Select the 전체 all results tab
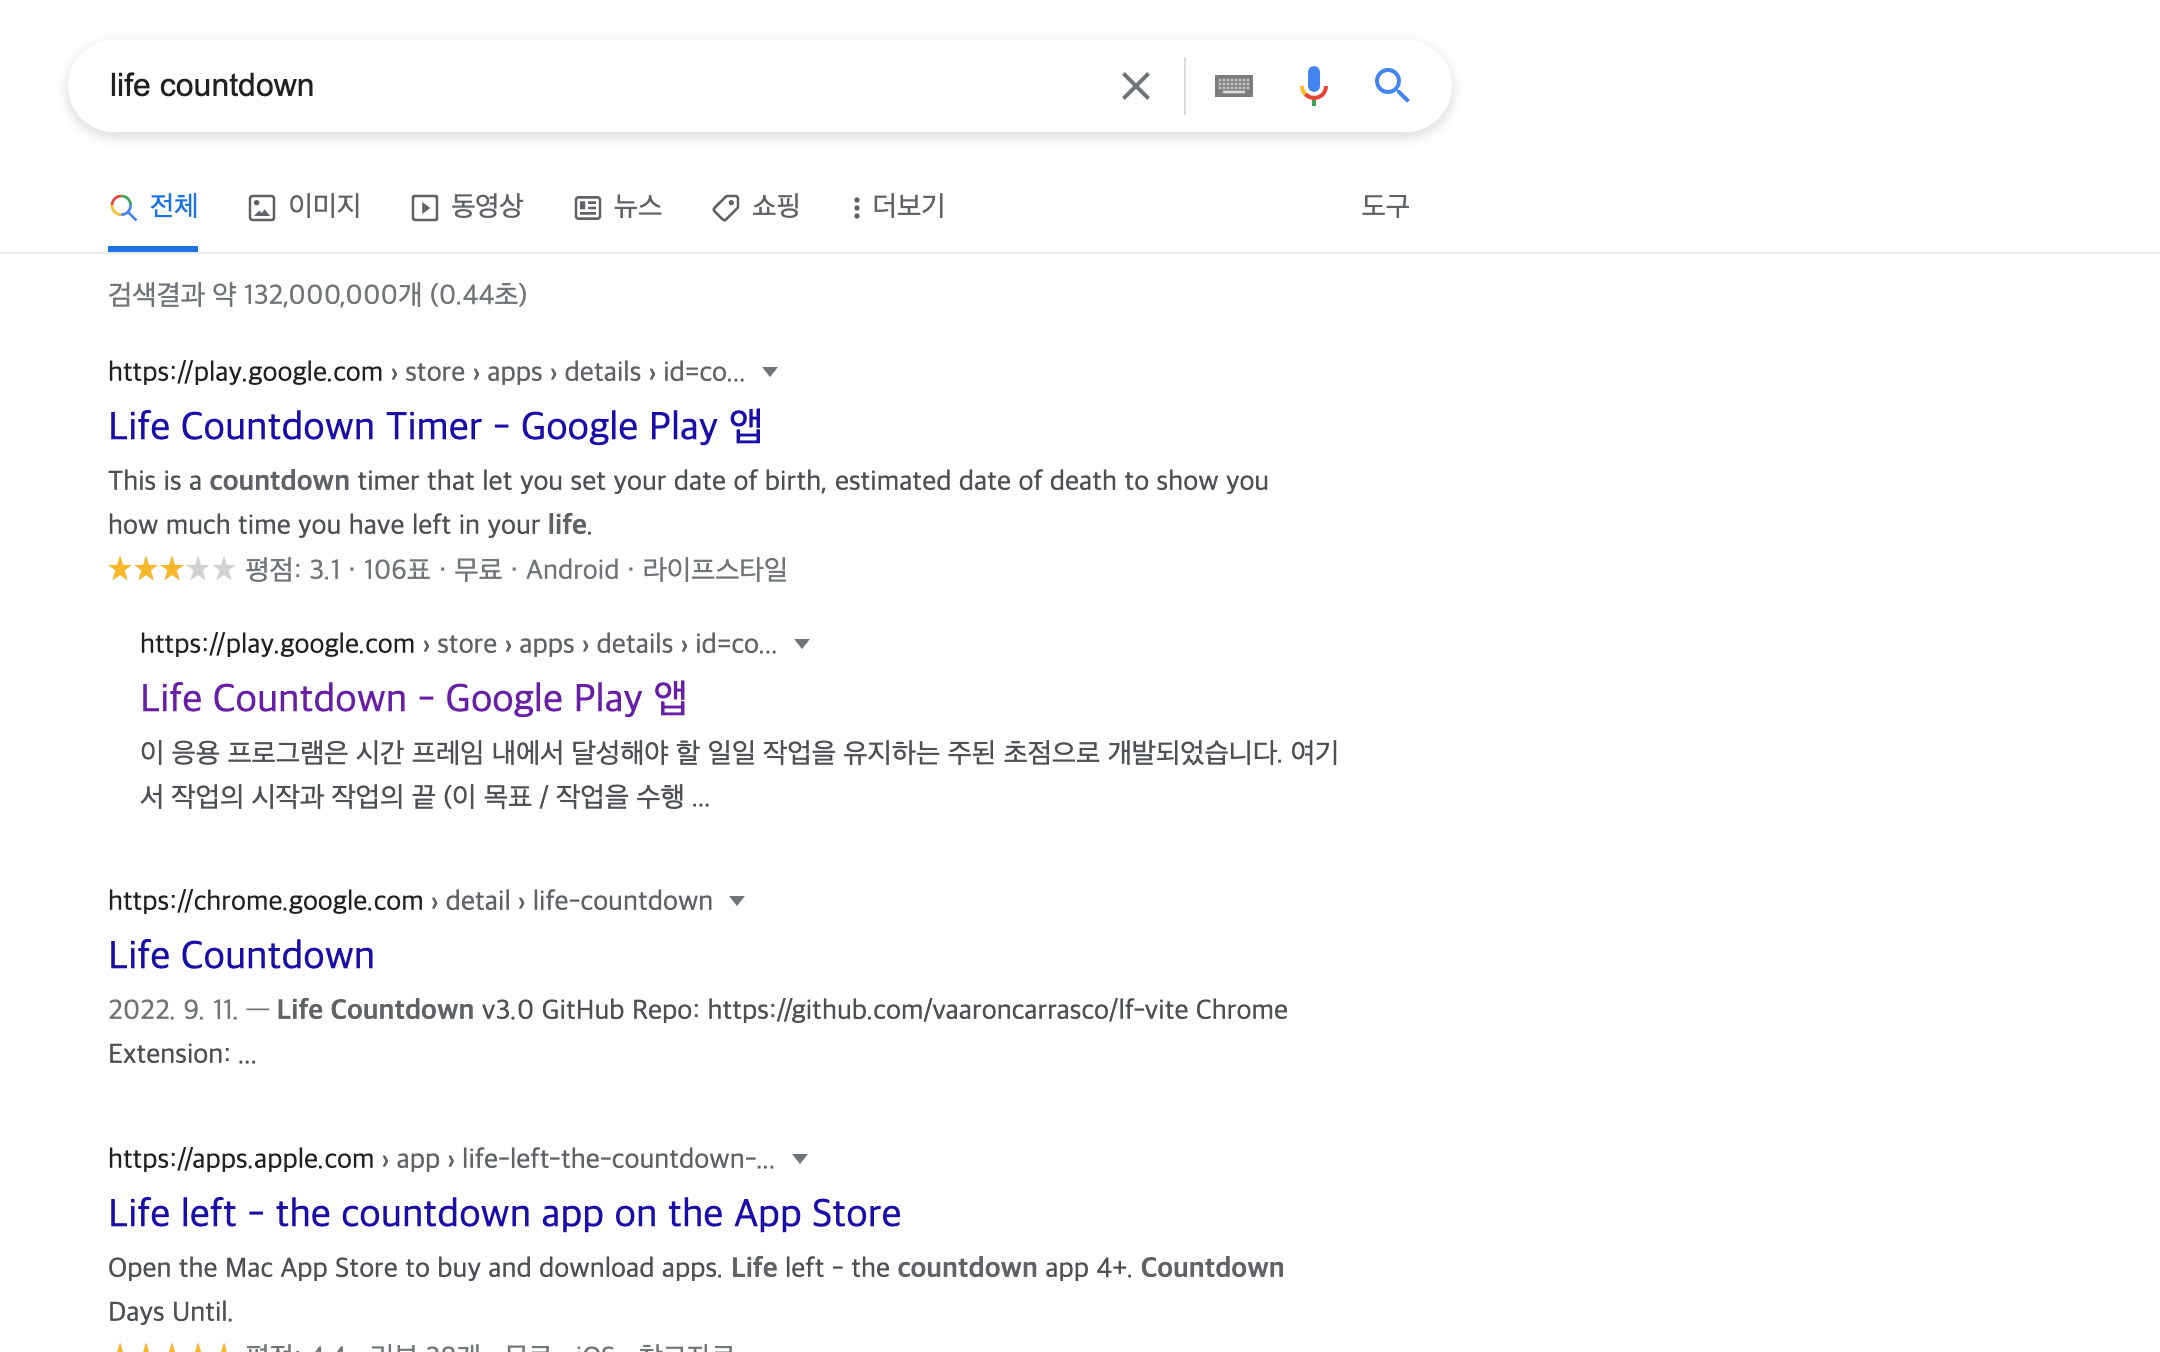2160x1352 pixels. [x=153, y=206]
